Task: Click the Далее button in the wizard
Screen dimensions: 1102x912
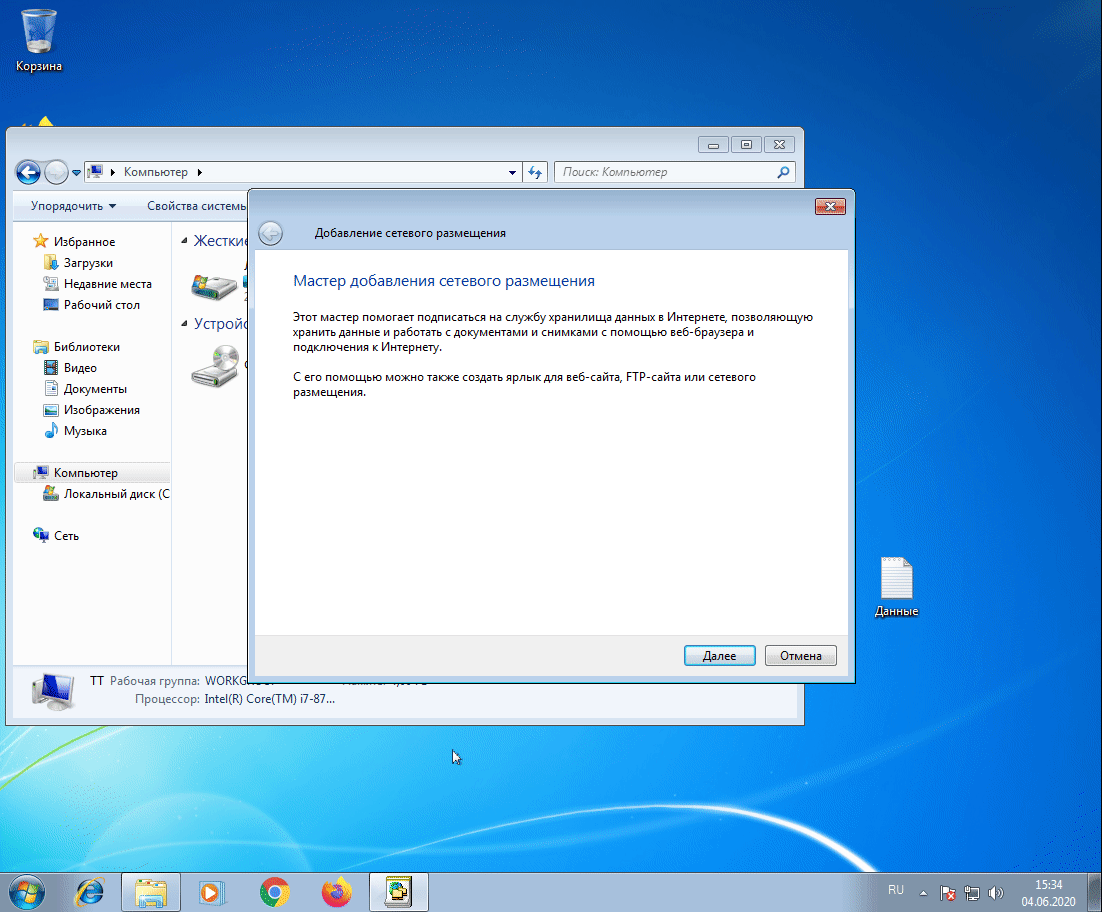Action: coord(719,656)
